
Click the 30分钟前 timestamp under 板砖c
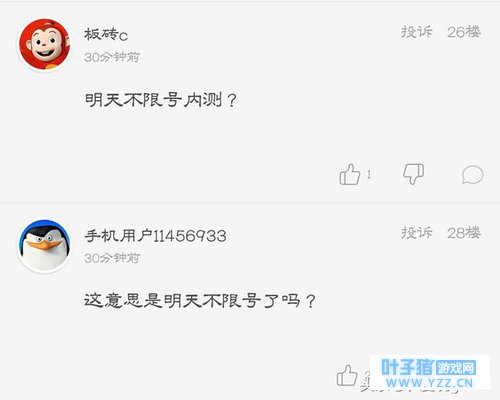[112, 57]
